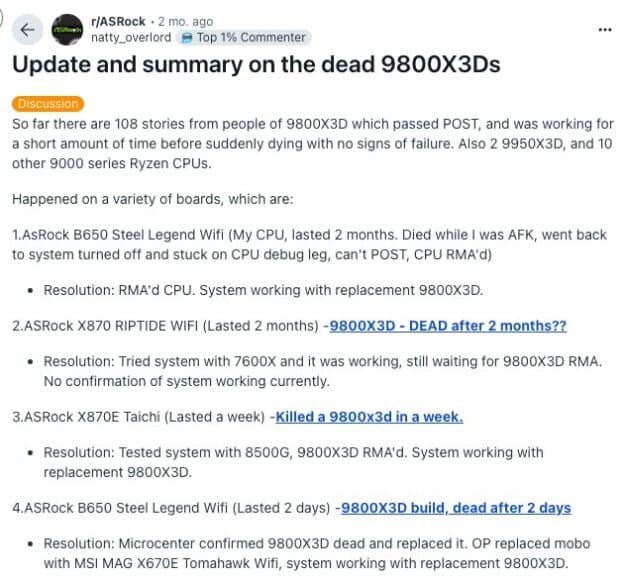Screen dimensions: 624x580
Task: Visit the r/ASRock subreddit link
Action: [118, 21]
